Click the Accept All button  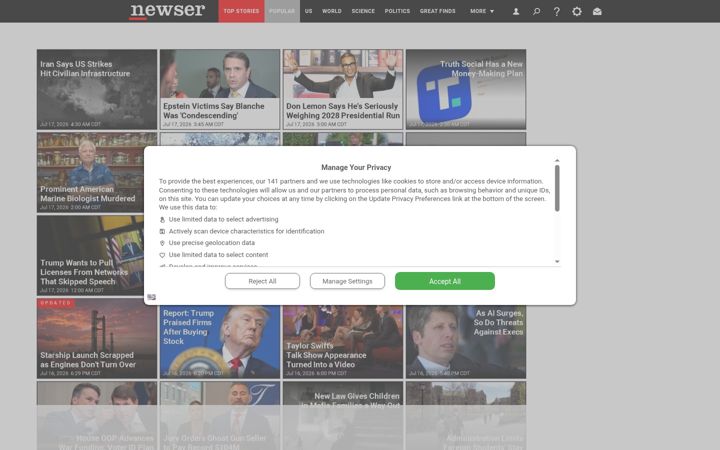tap(445, 281)
